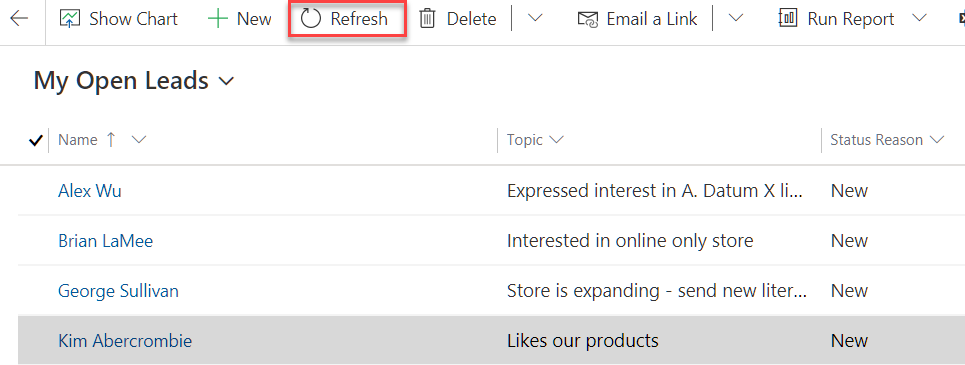Viewport: 965px width, 365px height.
Task: Click the Refresh circular arrow icon
Action: [x=311, y=19]
